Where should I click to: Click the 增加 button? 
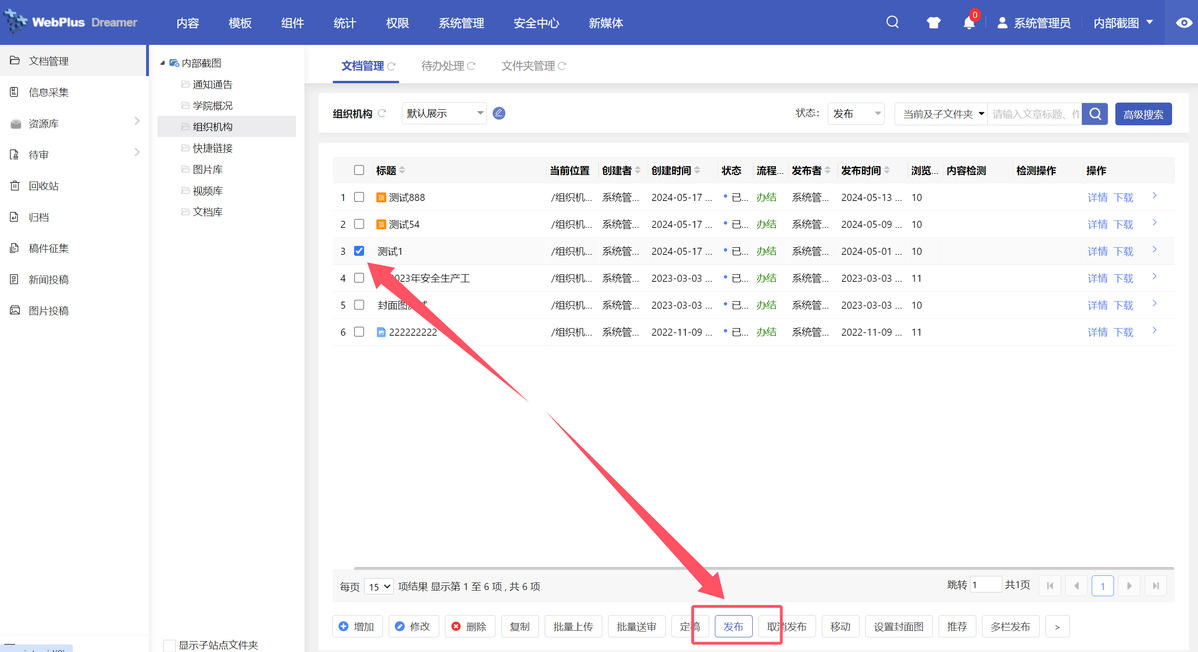(x=357, y=627)
